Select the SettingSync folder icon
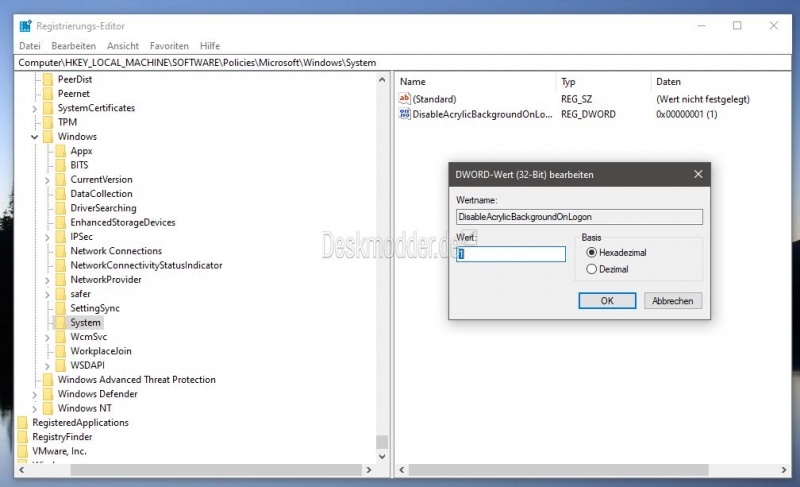Image resolution: width=800 pixels, height=487 pixels. point(61,307)
